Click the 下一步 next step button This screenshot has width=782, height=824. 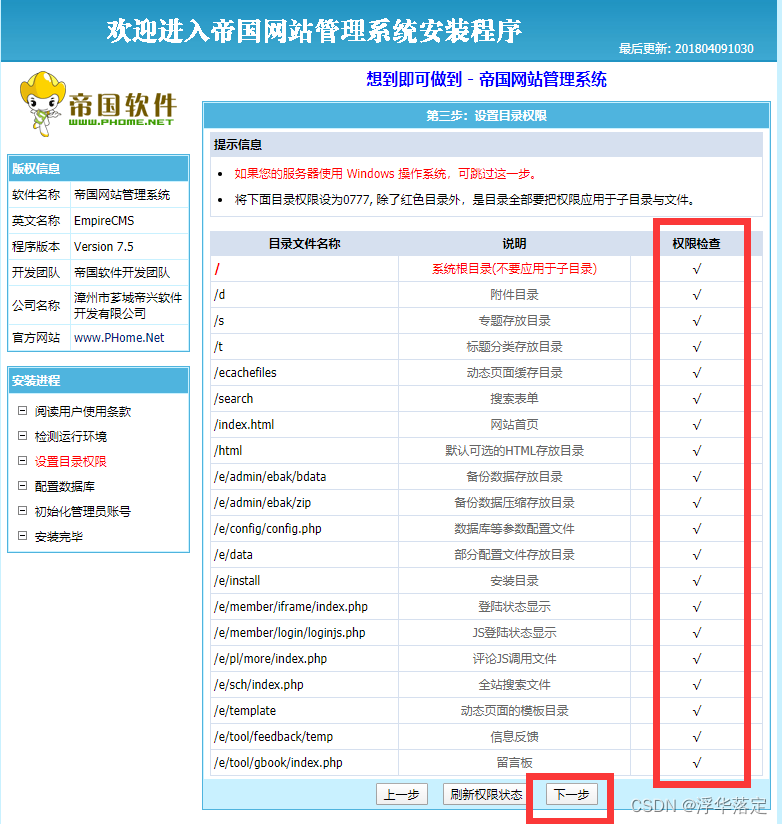[572, 794]
